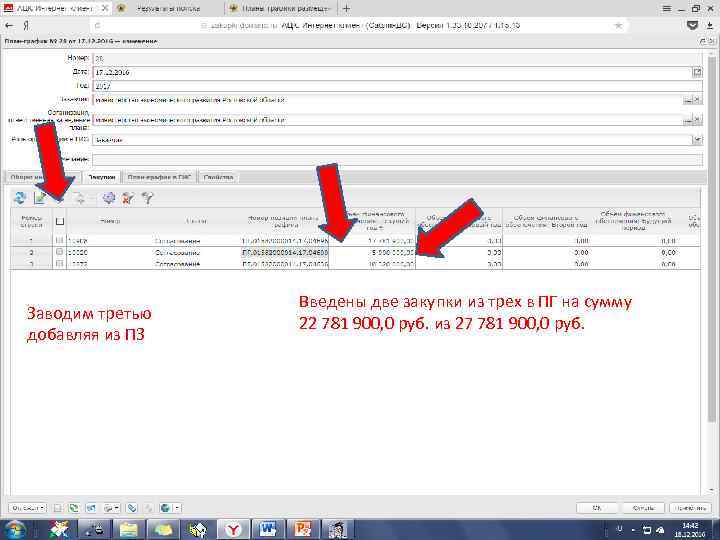720x540 pixels.
Task: Expand the dropdown field below Организация
Action: 697,140
